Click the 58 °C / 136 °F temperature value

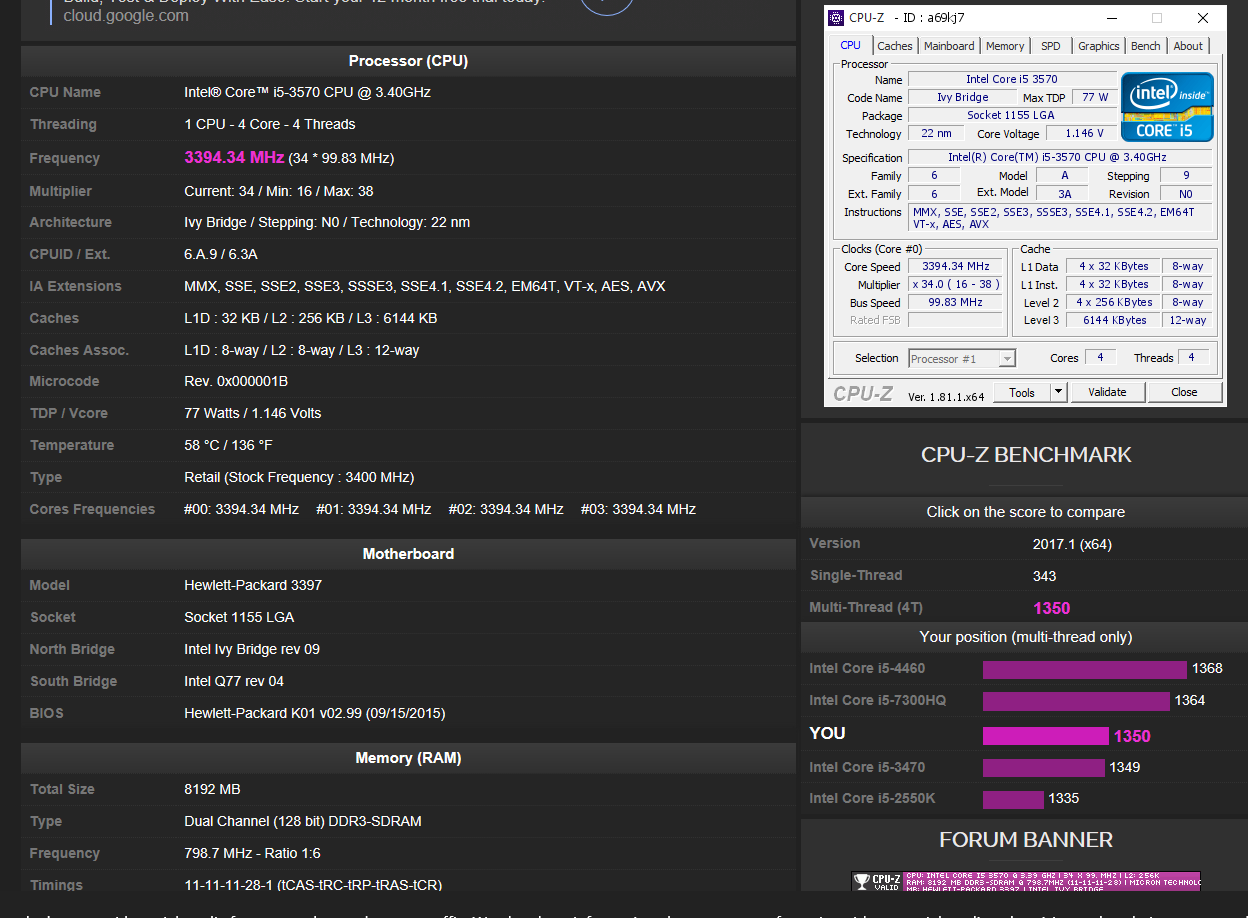click(x=228, y=445)
